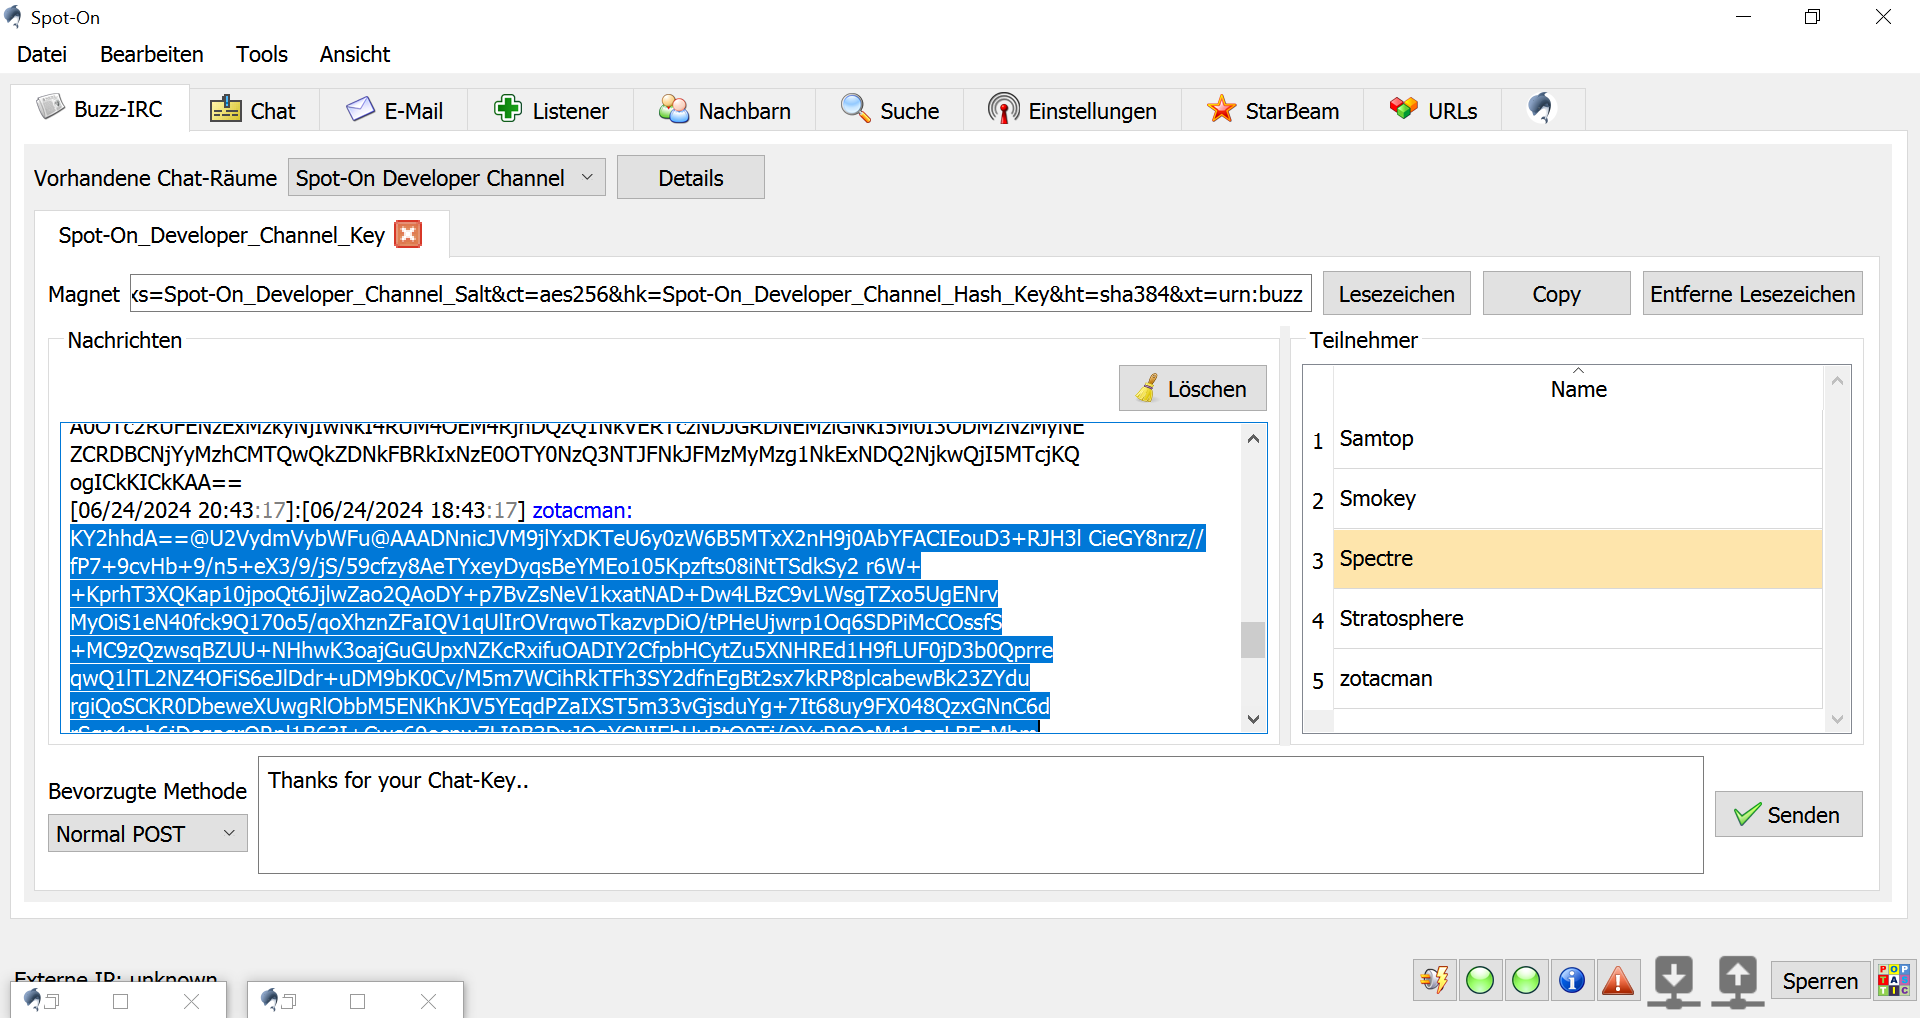Click the blue information status icon
The width and height of the screenshot is (1930, 1018).
coord(1572,981)
